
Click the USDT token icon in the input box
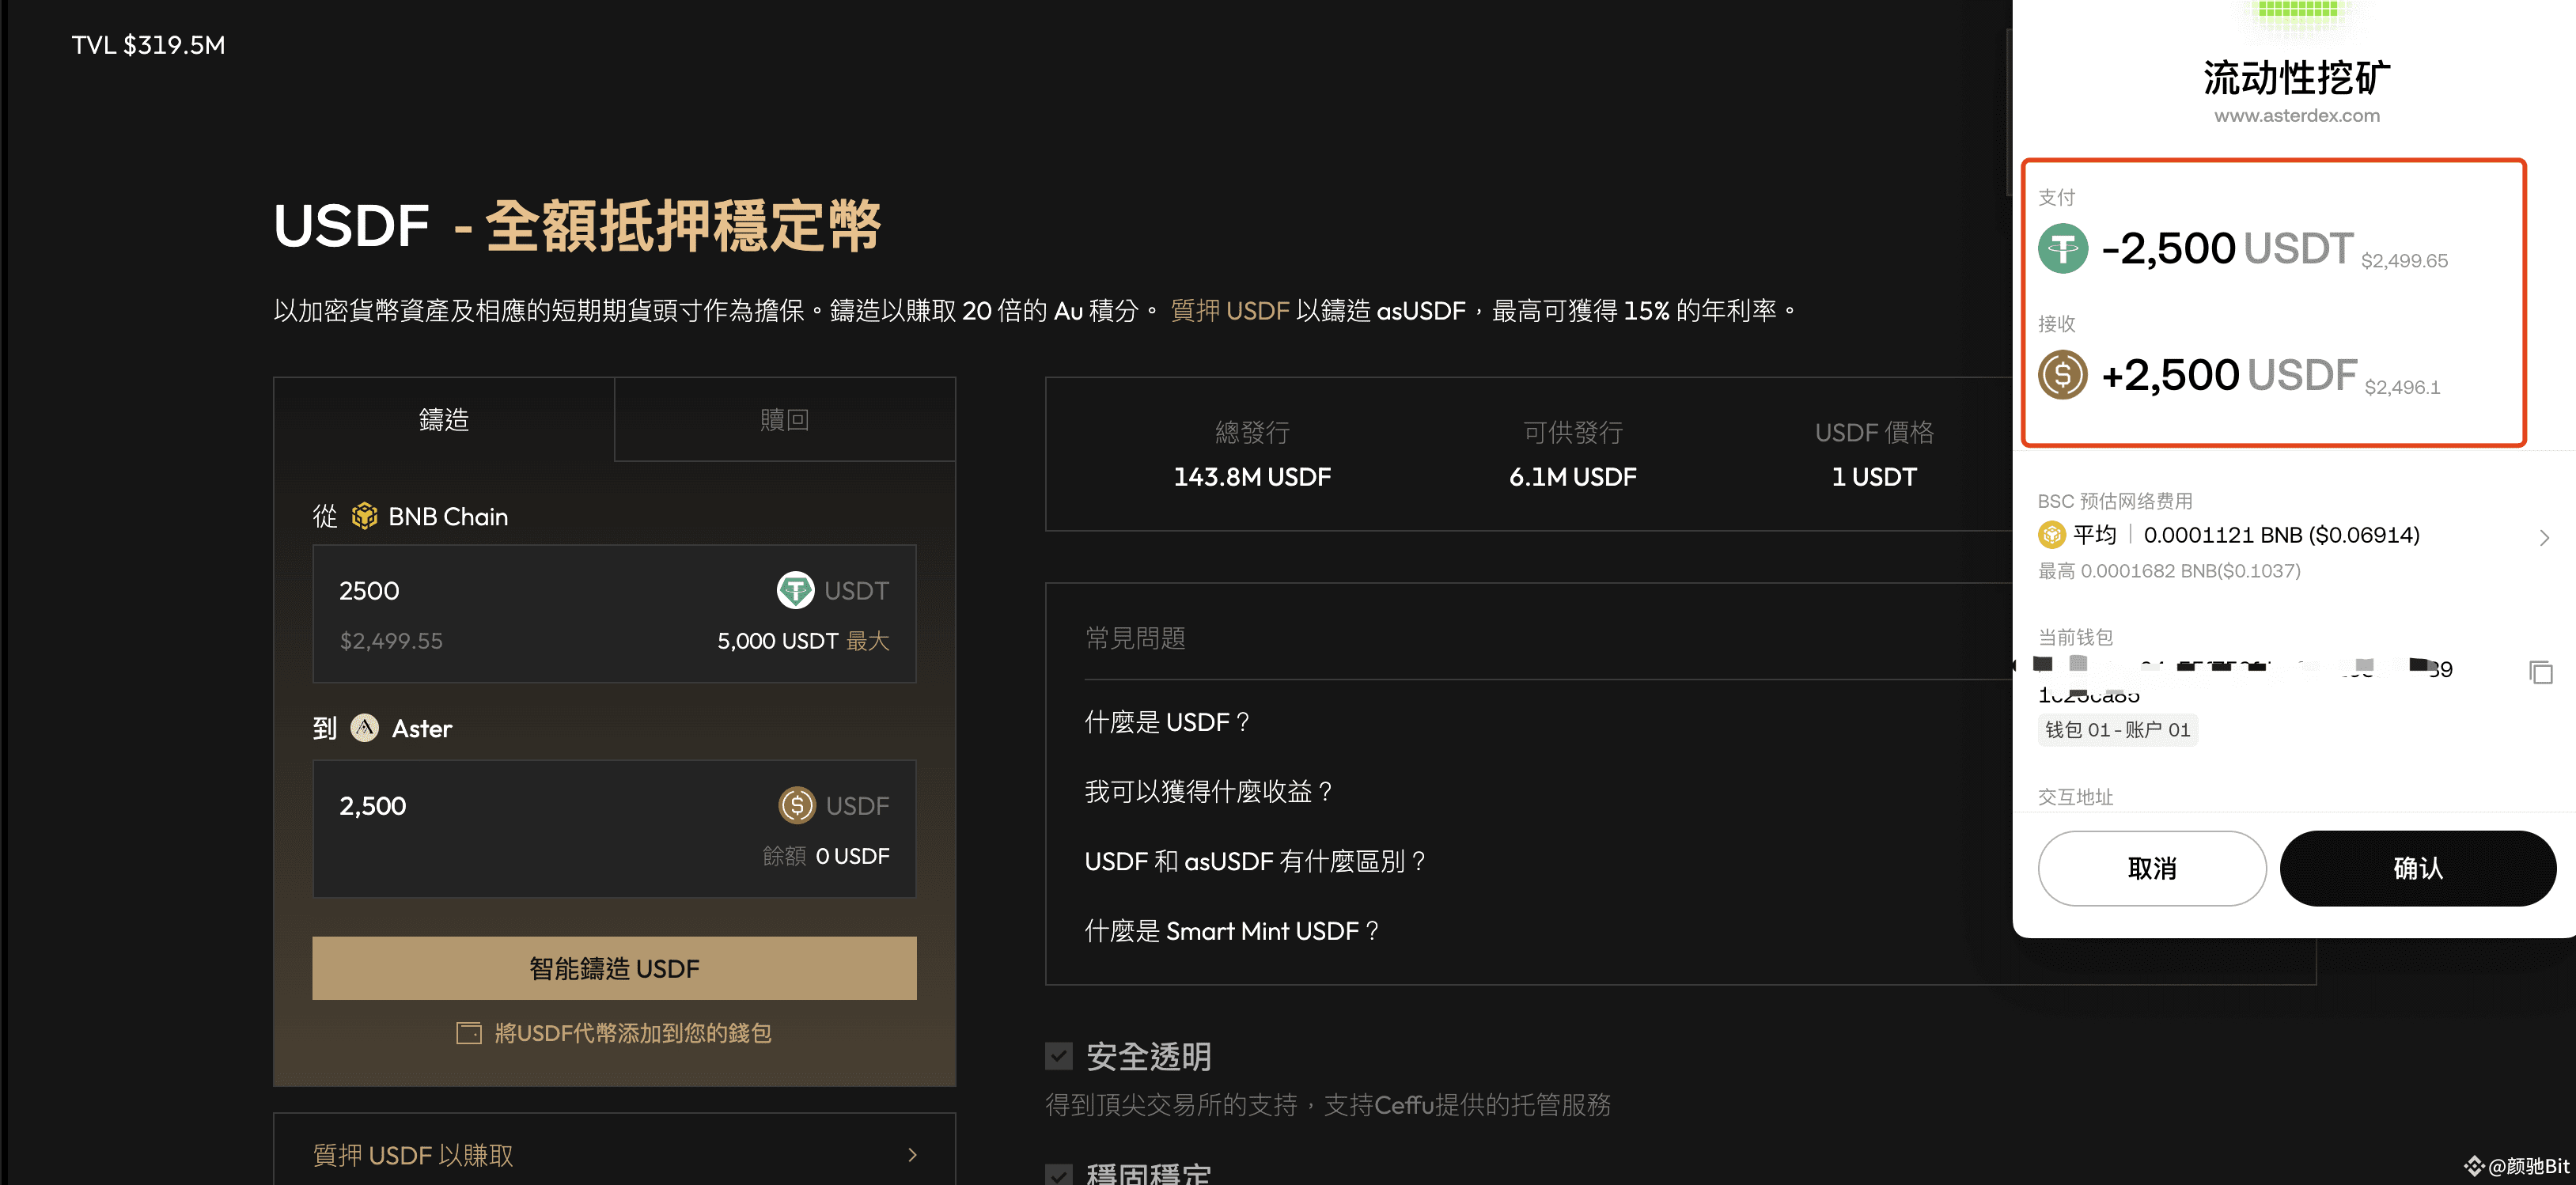(795, 590)
